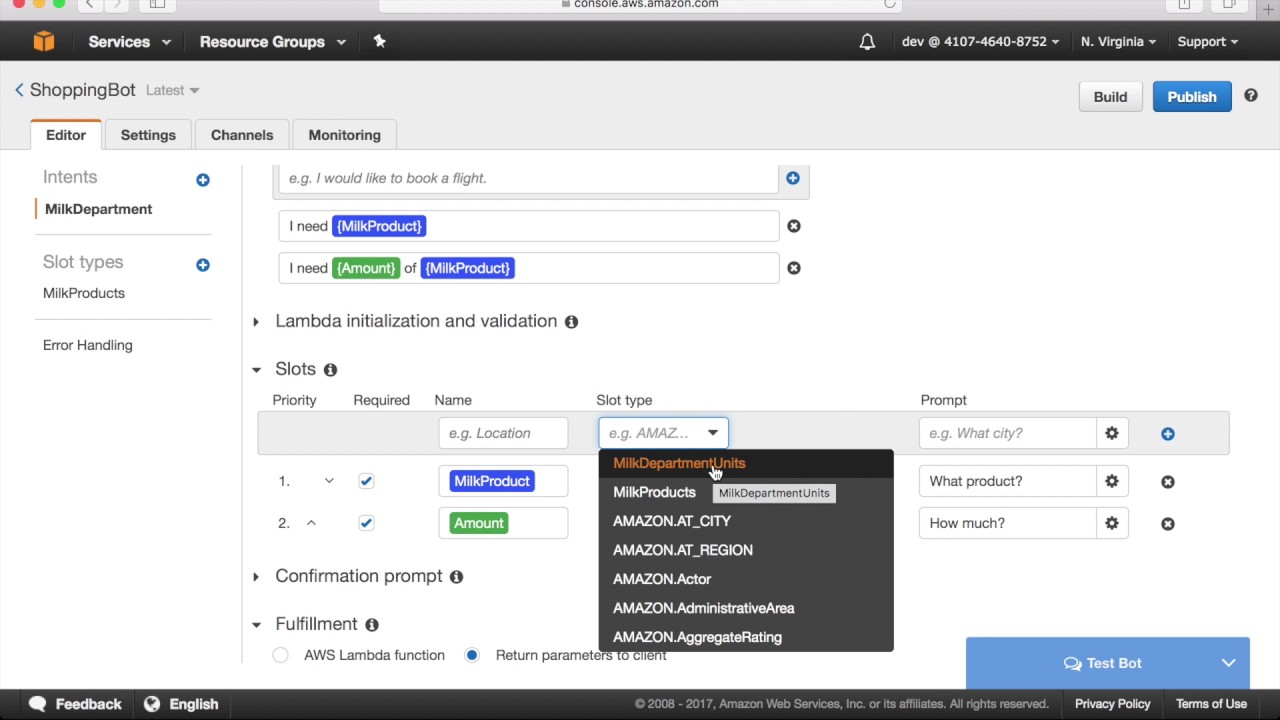Remove the Amount slot row
The height and width of the screenshot is (720, 1280).
coord(1167,524)
